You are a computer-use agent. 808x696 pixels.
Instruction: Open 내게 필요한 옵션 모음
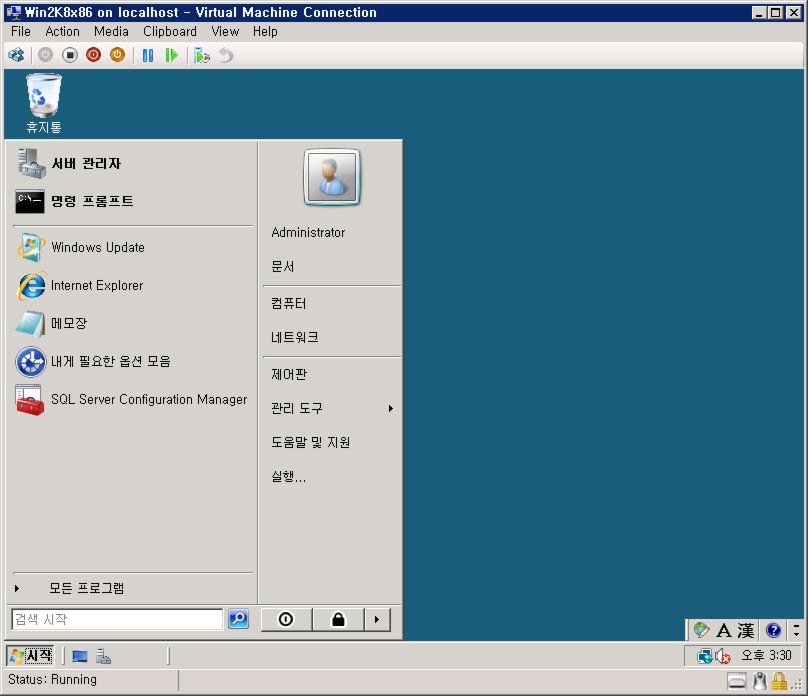[x=132, y=361]
